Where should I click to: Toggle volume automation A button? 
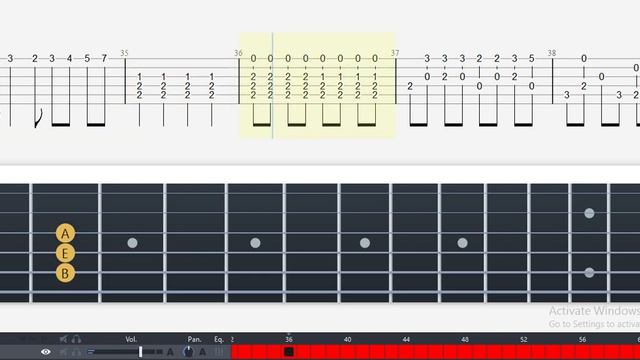pos(170,351)
